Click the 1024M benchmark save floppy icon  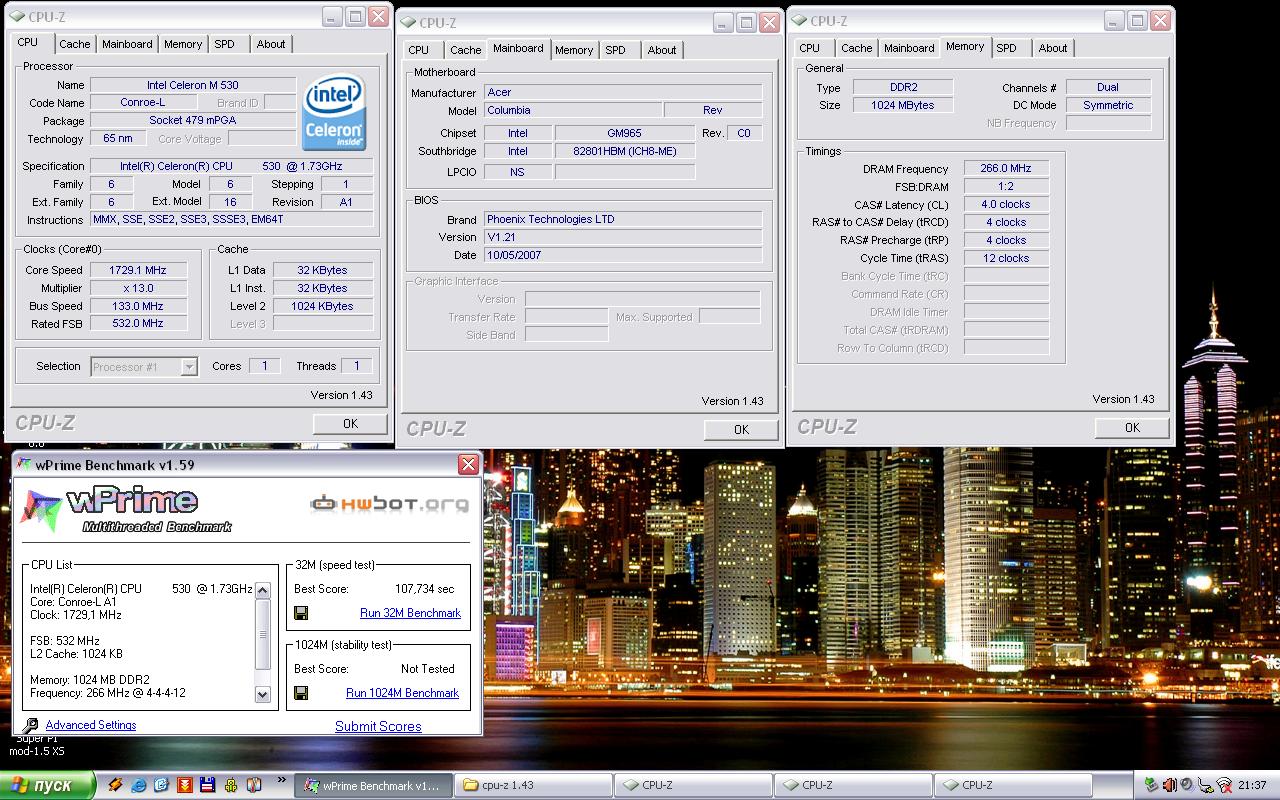301,693
